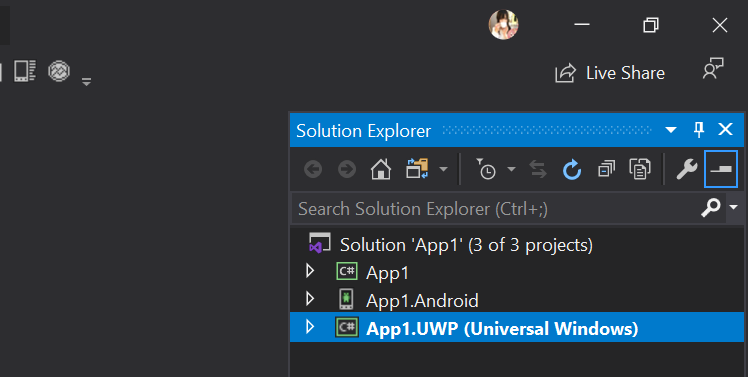Open the Send Feedback icon
This screenshot has width=748, height=377.
pyautogui.click(x=713, y=69)
